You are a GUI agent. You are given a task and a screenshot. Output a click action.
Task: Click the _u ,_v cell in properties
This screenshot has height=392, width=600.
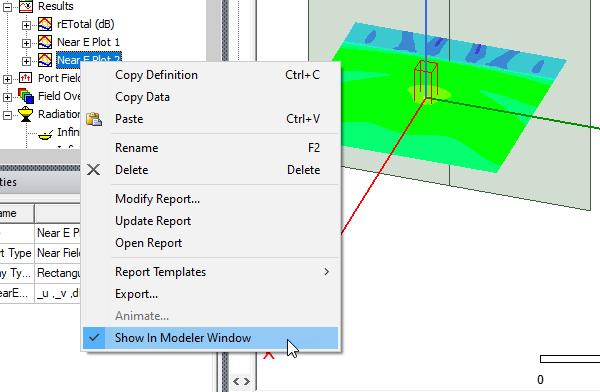(58, 293)
